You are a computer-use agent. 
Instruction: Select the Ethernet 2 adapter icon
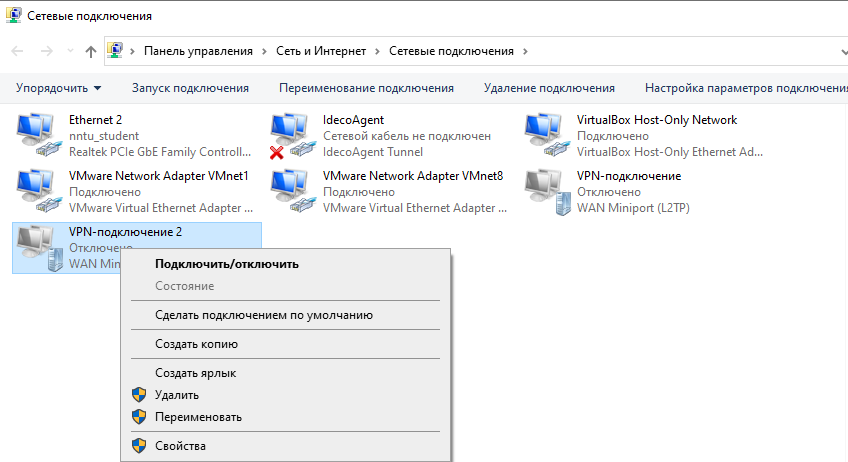click(39, 135)
